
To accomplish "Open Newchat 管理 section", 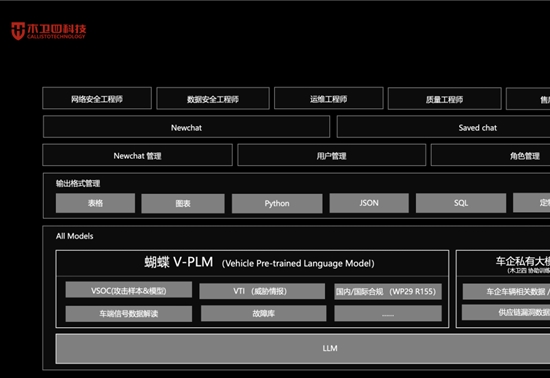I will 138,155.
